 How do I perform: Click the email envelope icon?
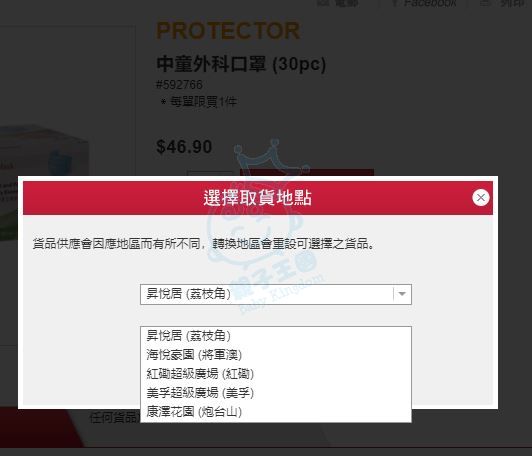(x=323, y=3)
